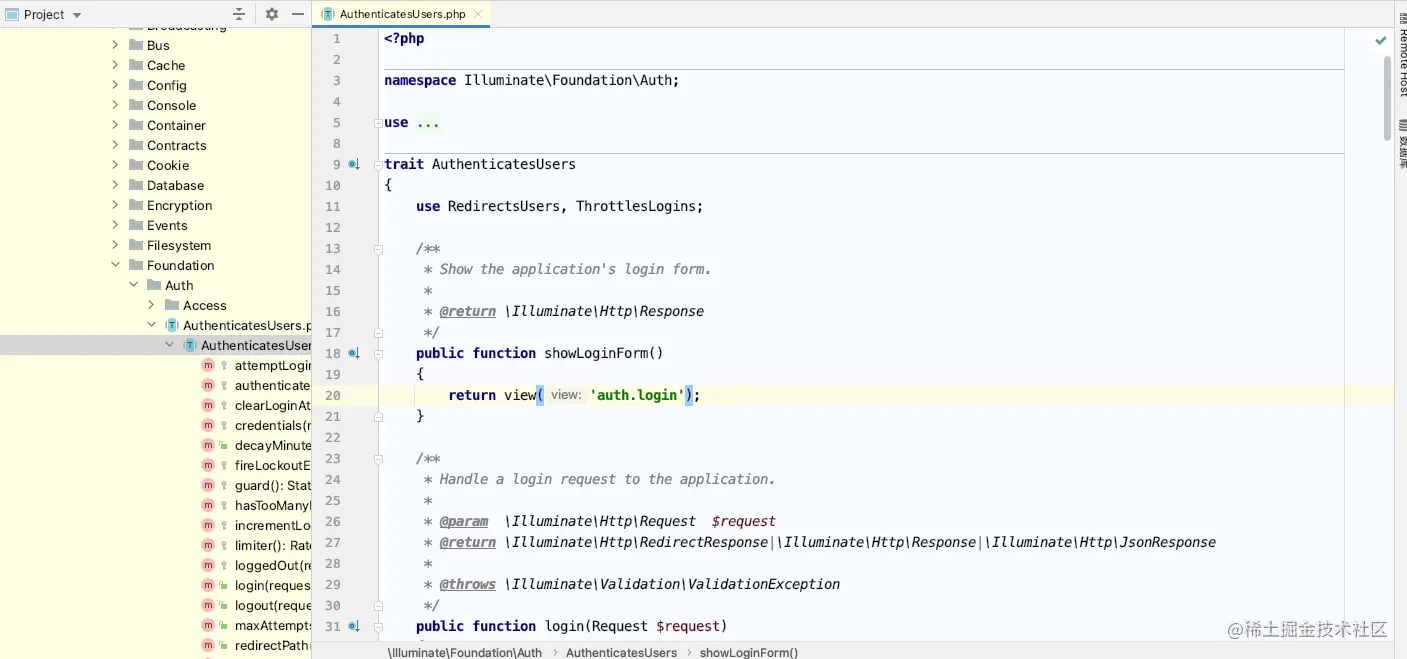Toggle the fold marker at line 17
The height and width of the screenshot is (659, 1407).
click(x=379, y=332)
